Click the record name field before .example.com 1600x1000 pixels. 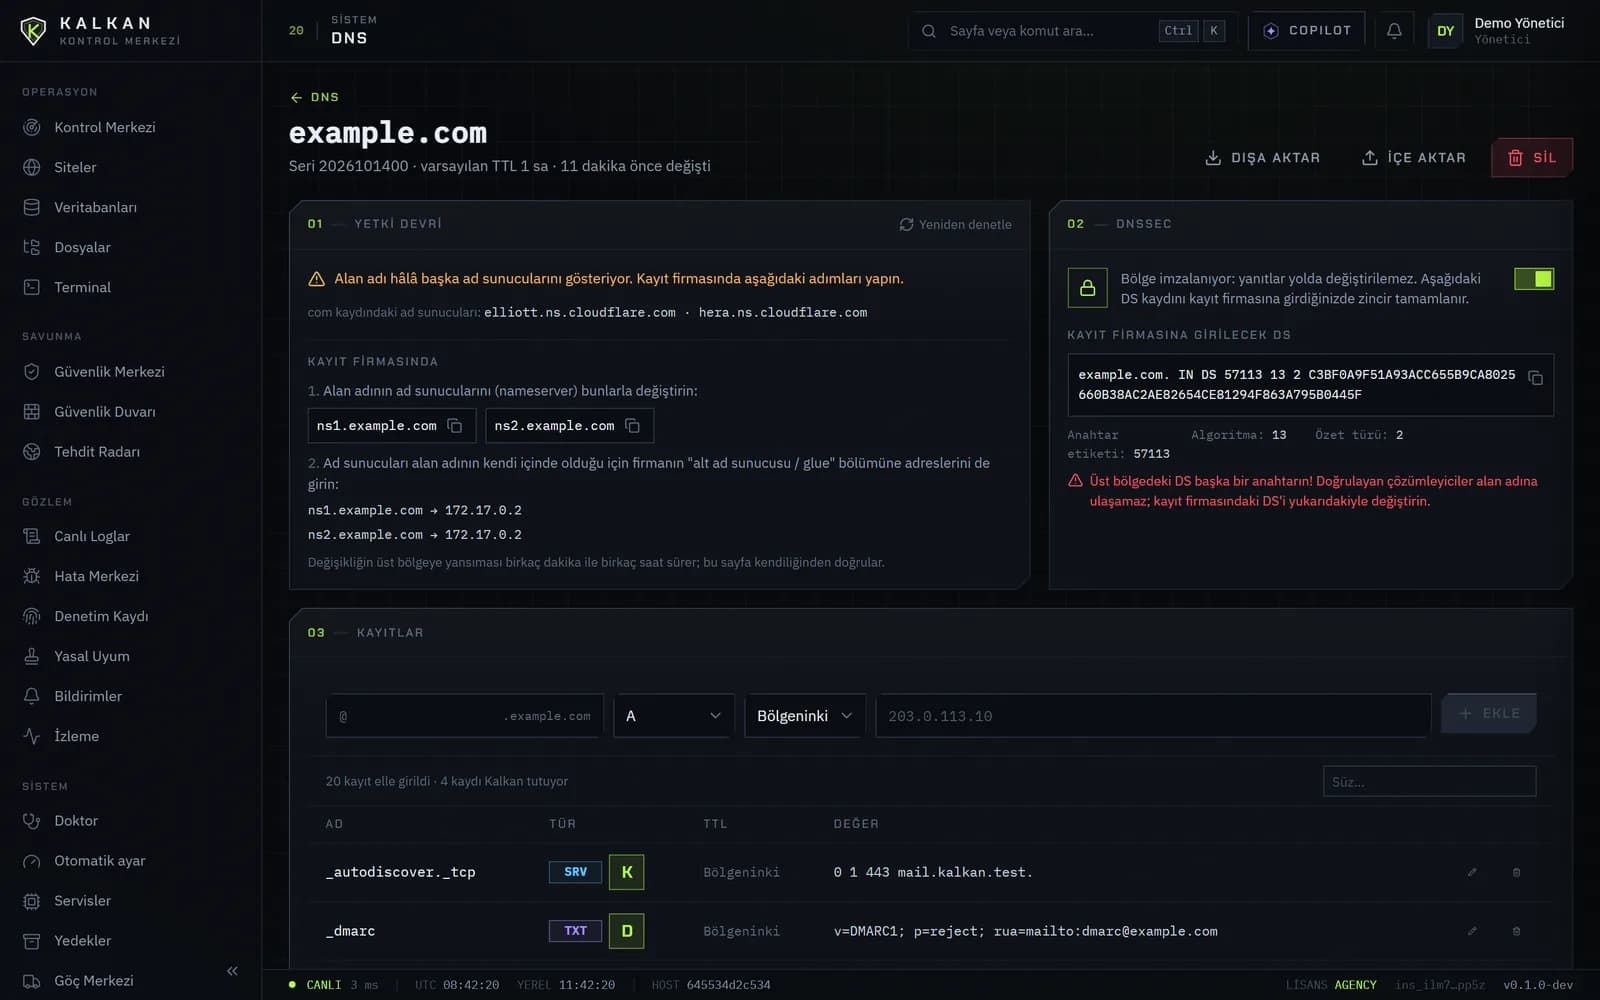click(464, 716)
